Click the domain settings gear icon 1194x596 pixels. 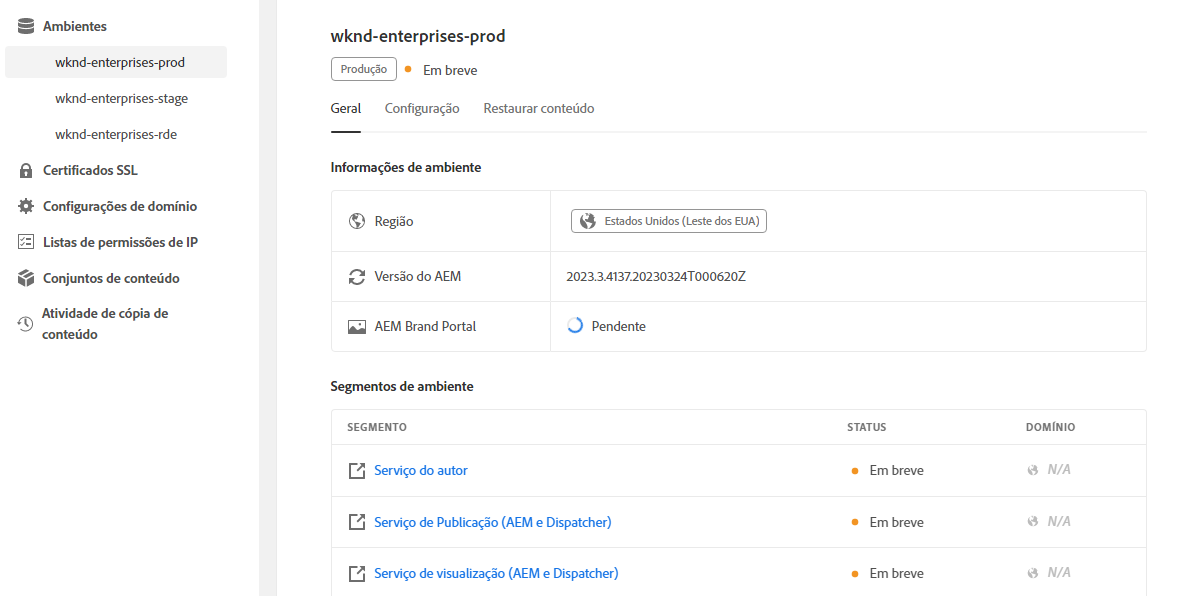pyautogui.click(x=26, y=206)
